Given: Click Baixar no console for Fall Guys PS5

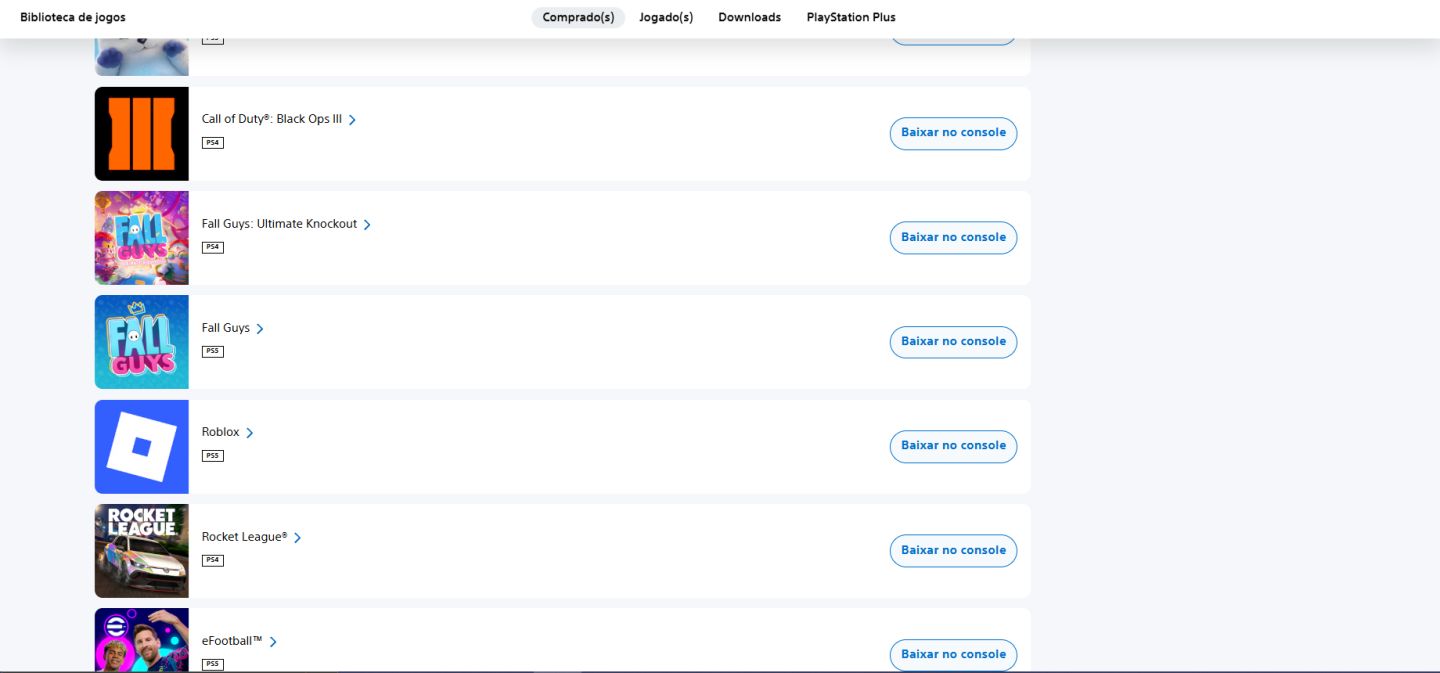Looking at the screenshot, I should (x=953, y=342).
